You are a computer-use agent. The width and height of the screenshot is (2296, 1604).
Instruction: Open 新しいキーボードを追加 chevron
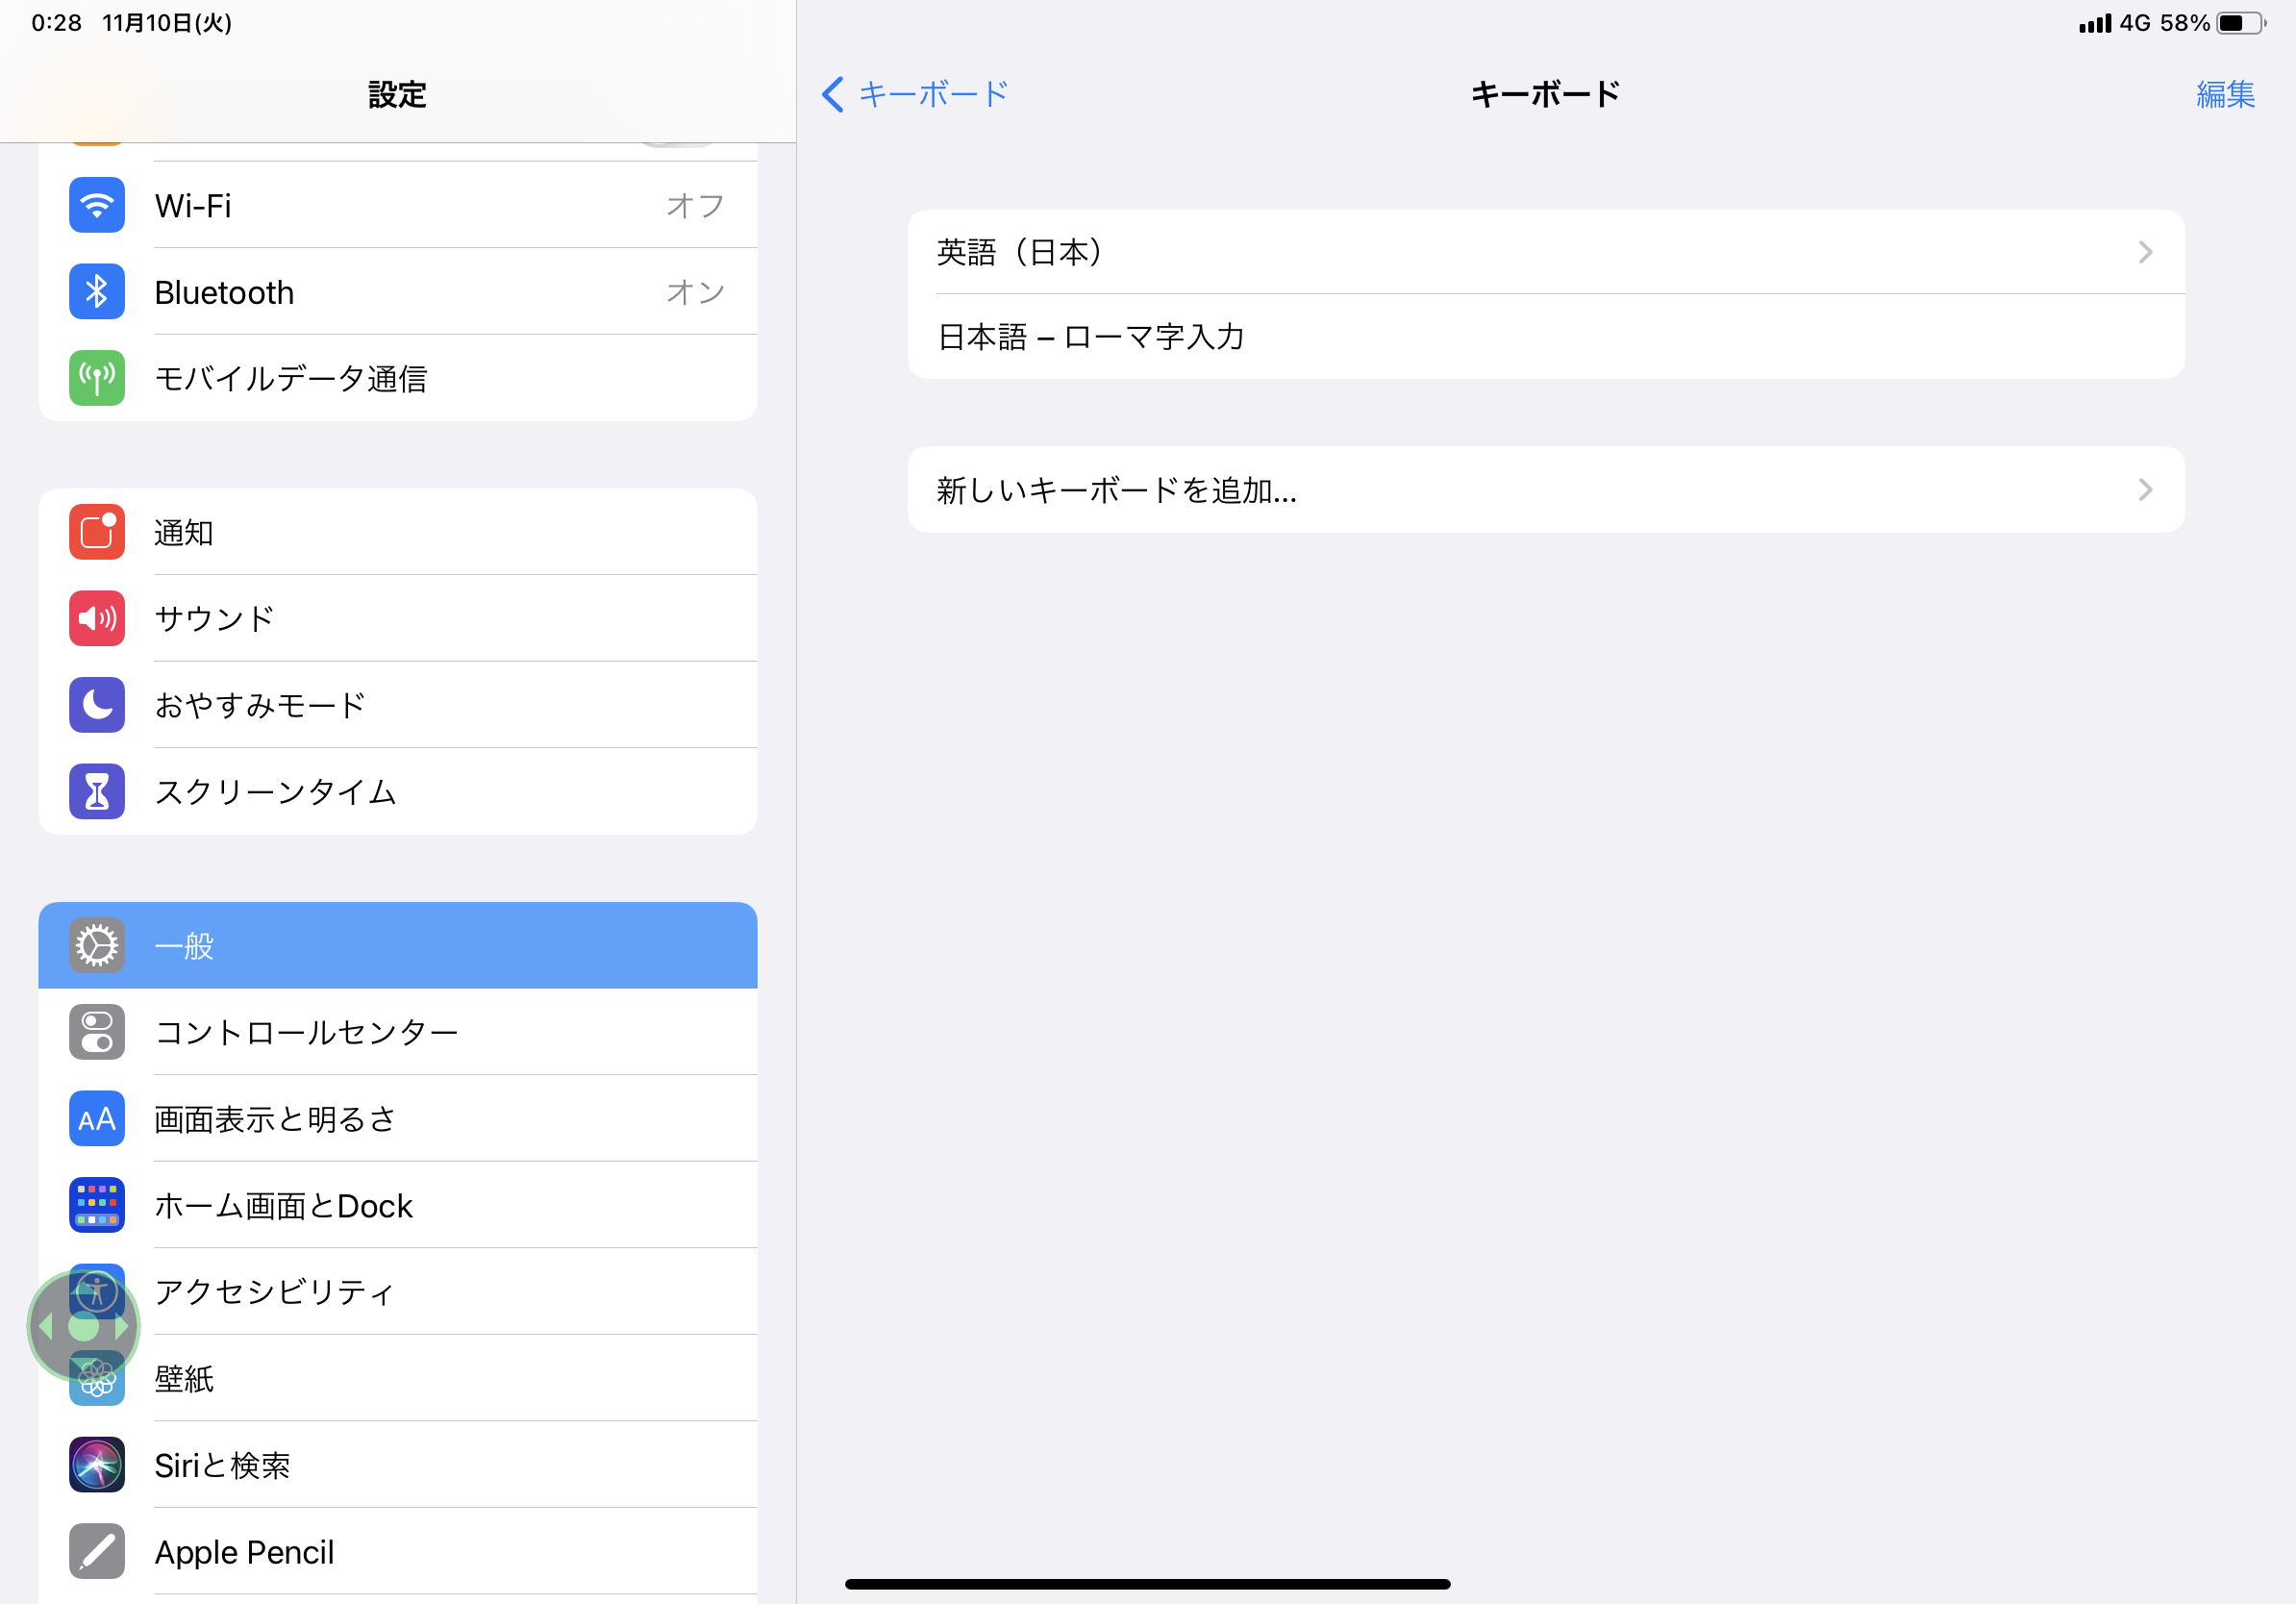2144,490
